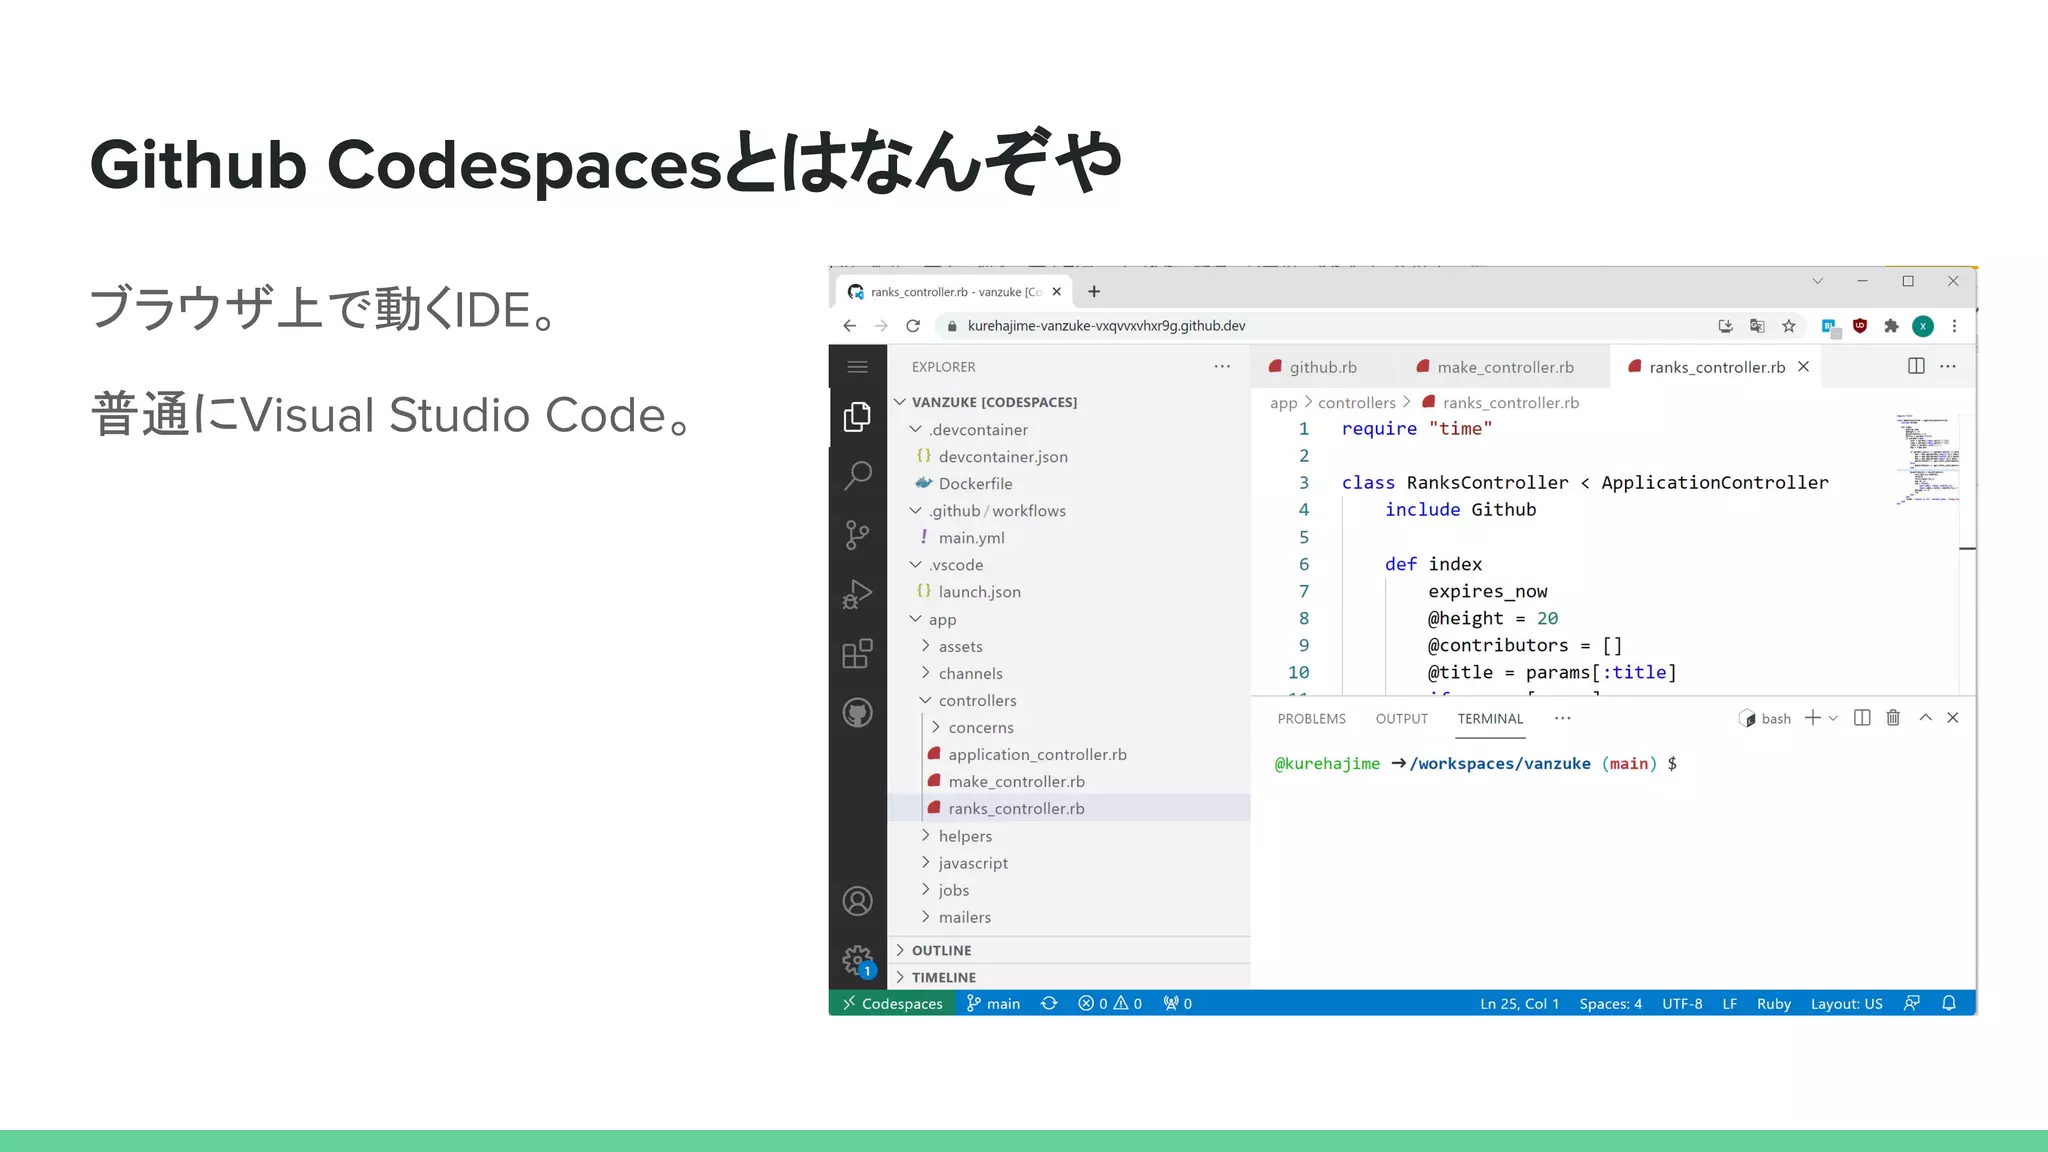Click the notifications bell in the status bar
Image resolution: width=2048 pixels, height=1152 pixels.
pos(1949,1003)
